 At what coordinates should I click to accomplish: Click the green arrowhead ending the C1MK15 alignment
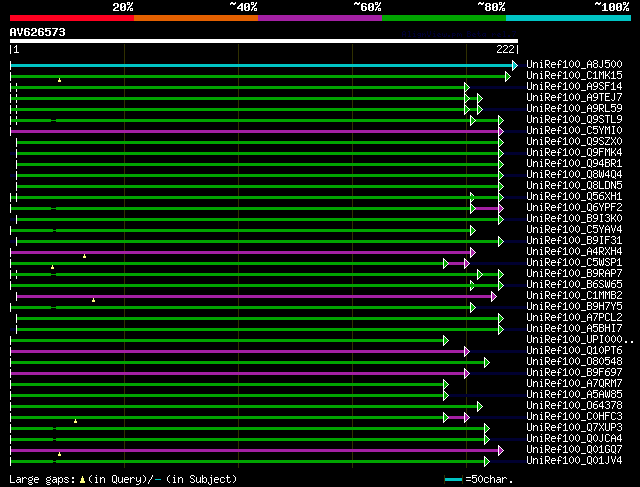[x=508, y=76]
